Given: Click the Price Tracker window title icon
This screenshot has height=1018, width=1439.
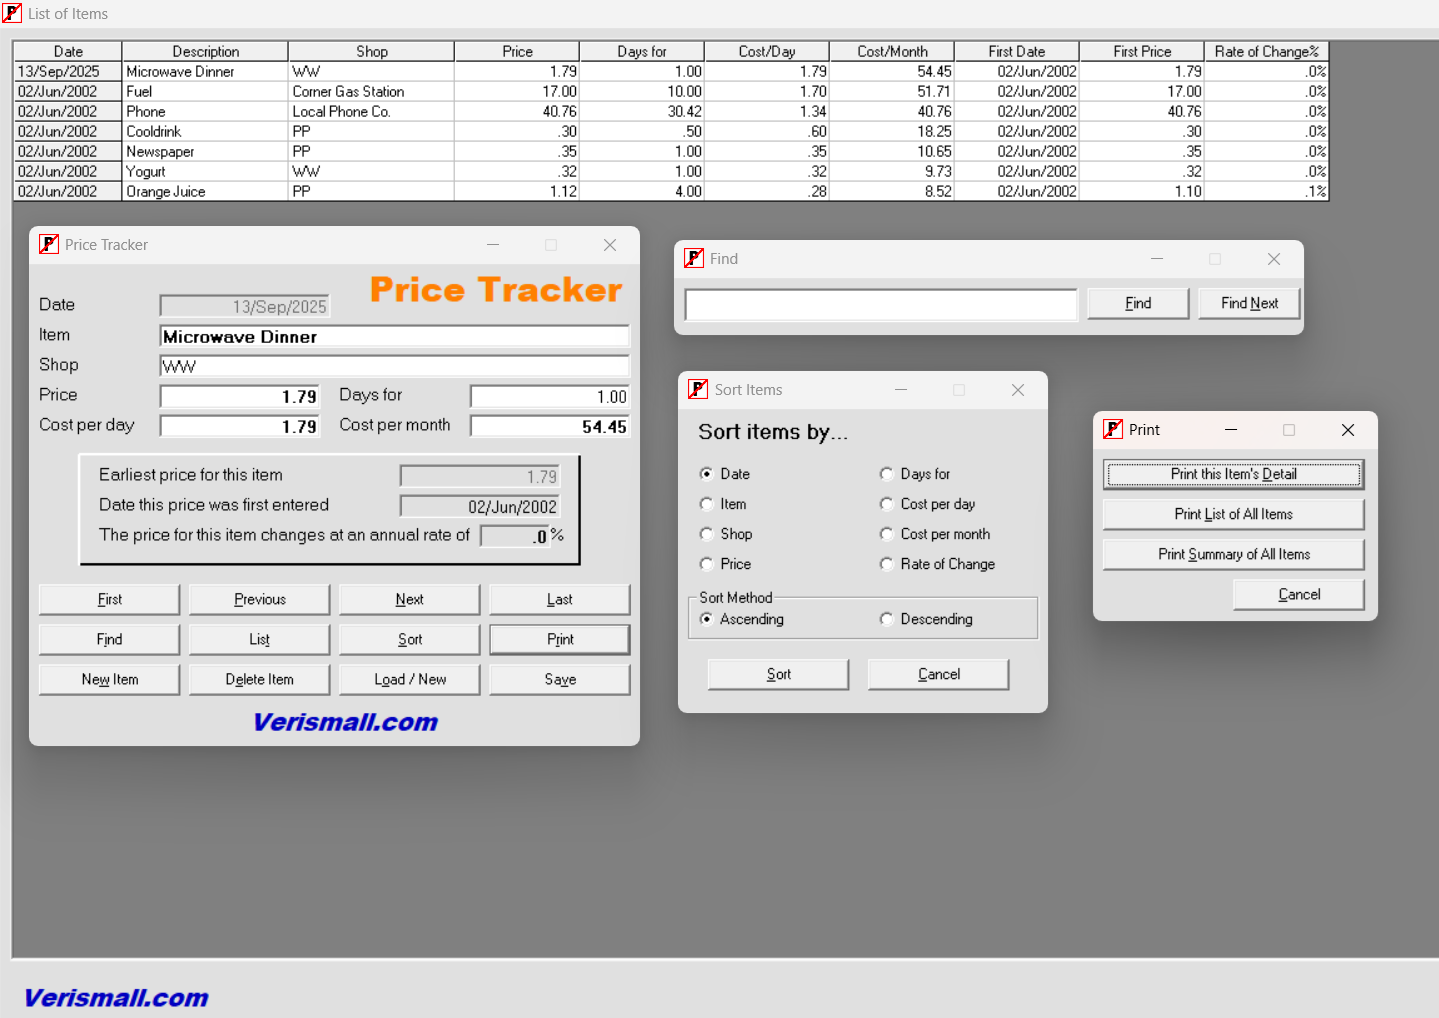Looking at the screenshot, I should point(49,244).
